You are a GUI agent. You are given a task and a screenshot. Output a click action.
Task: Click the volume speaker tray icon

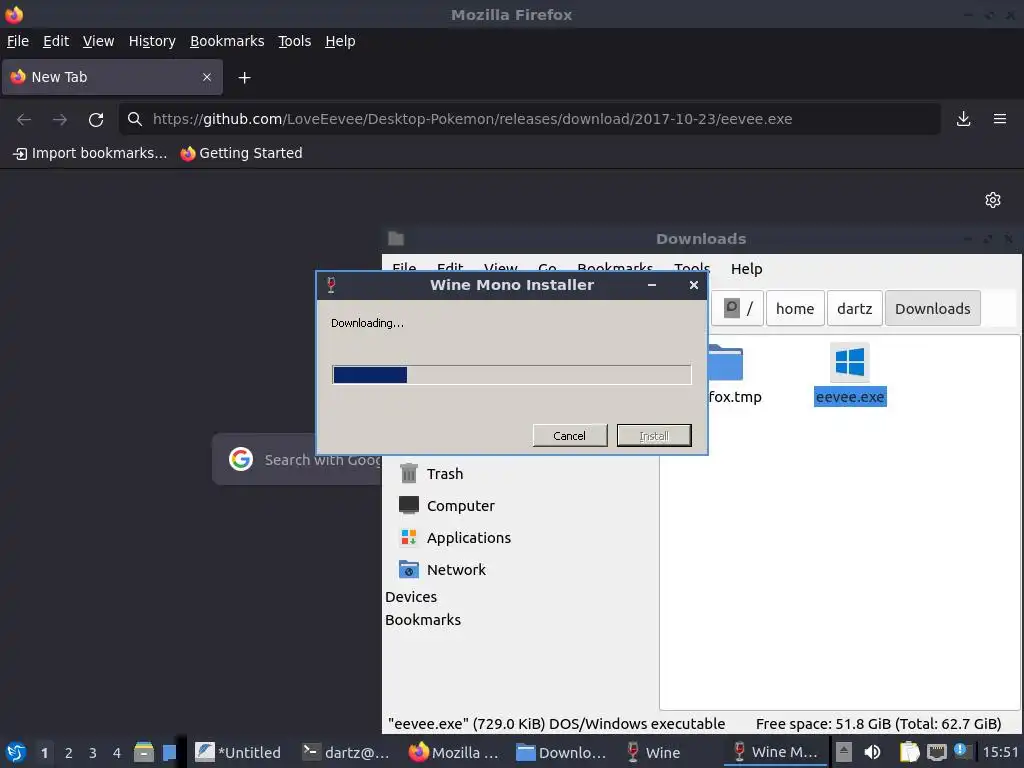[x=872, y=752]
